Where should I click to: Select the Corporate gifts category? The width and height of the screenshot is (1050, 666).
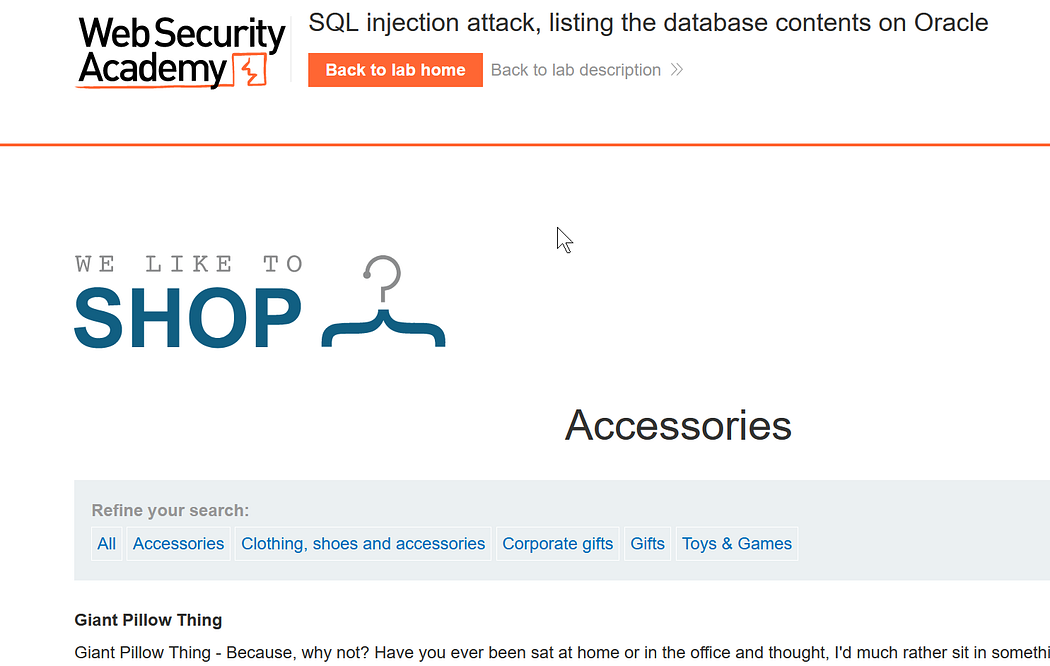tap(557, 544)
